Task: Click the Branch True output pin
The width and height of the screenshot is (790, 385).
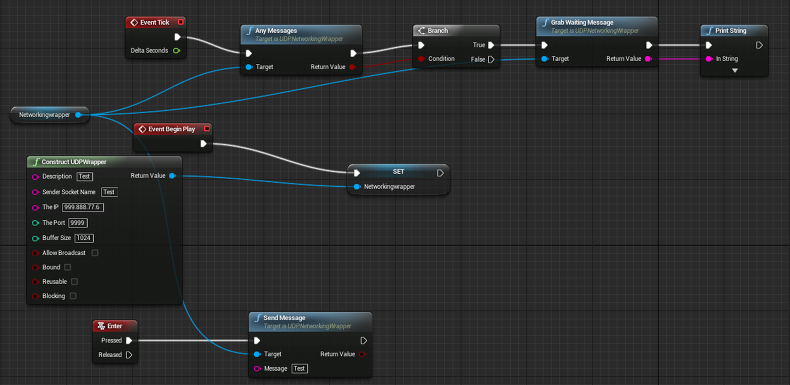Action: tap(491, 45)
